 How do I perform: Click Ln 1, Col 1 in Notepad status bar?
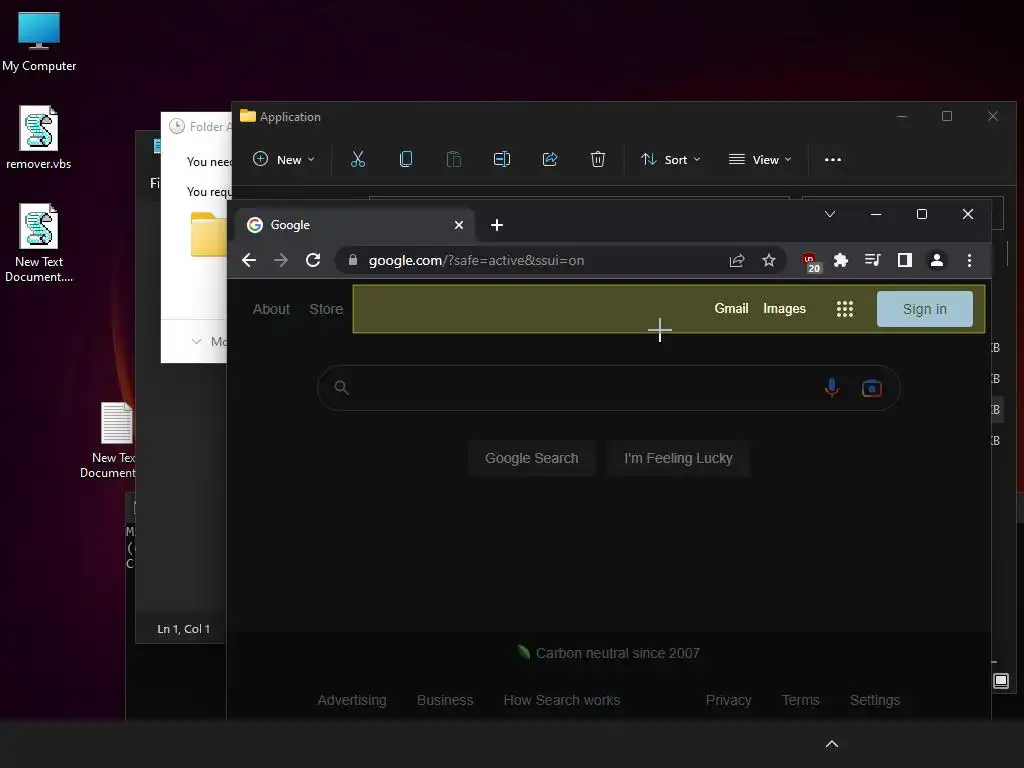coord(184,629)
